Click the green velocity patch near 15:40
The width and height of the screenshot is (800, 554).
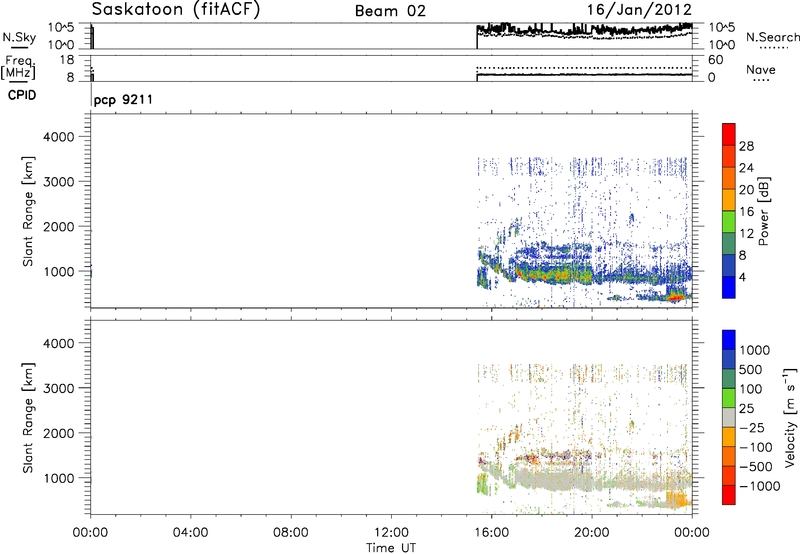482,483
